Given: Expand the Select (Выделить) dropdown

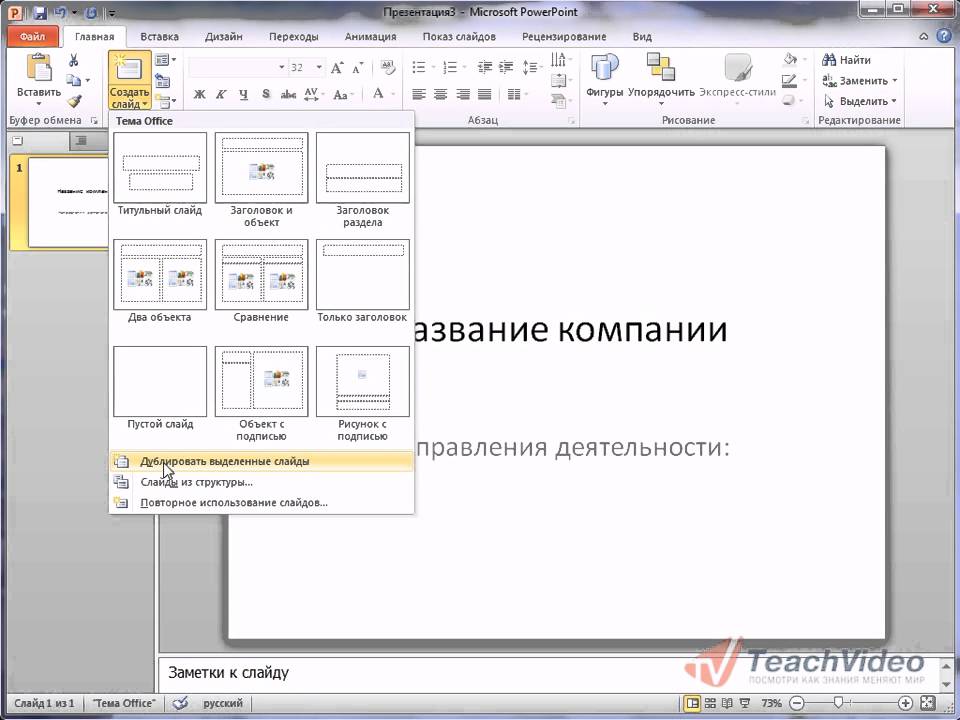Looking at the screenshot, I should coord(893,101).
